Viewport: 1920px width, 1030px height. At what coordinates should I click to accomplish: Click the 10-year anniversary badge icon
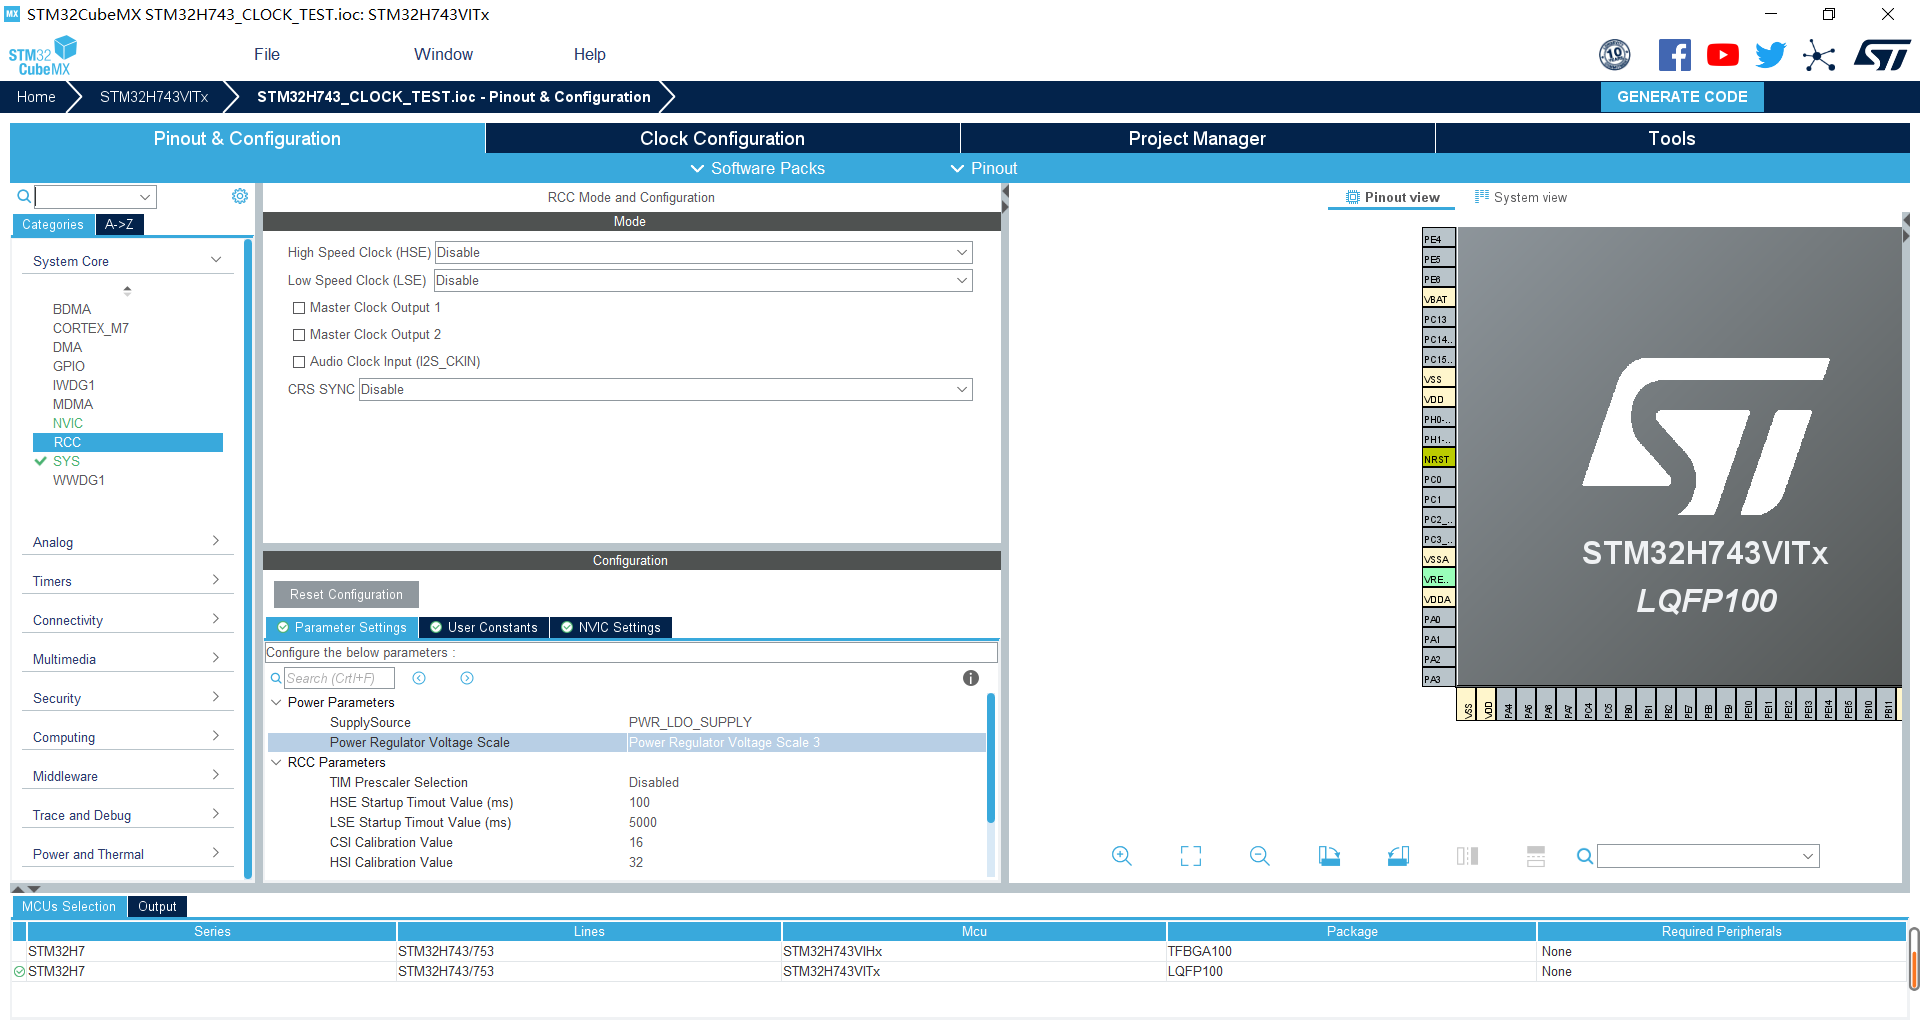coord(1615,55)
